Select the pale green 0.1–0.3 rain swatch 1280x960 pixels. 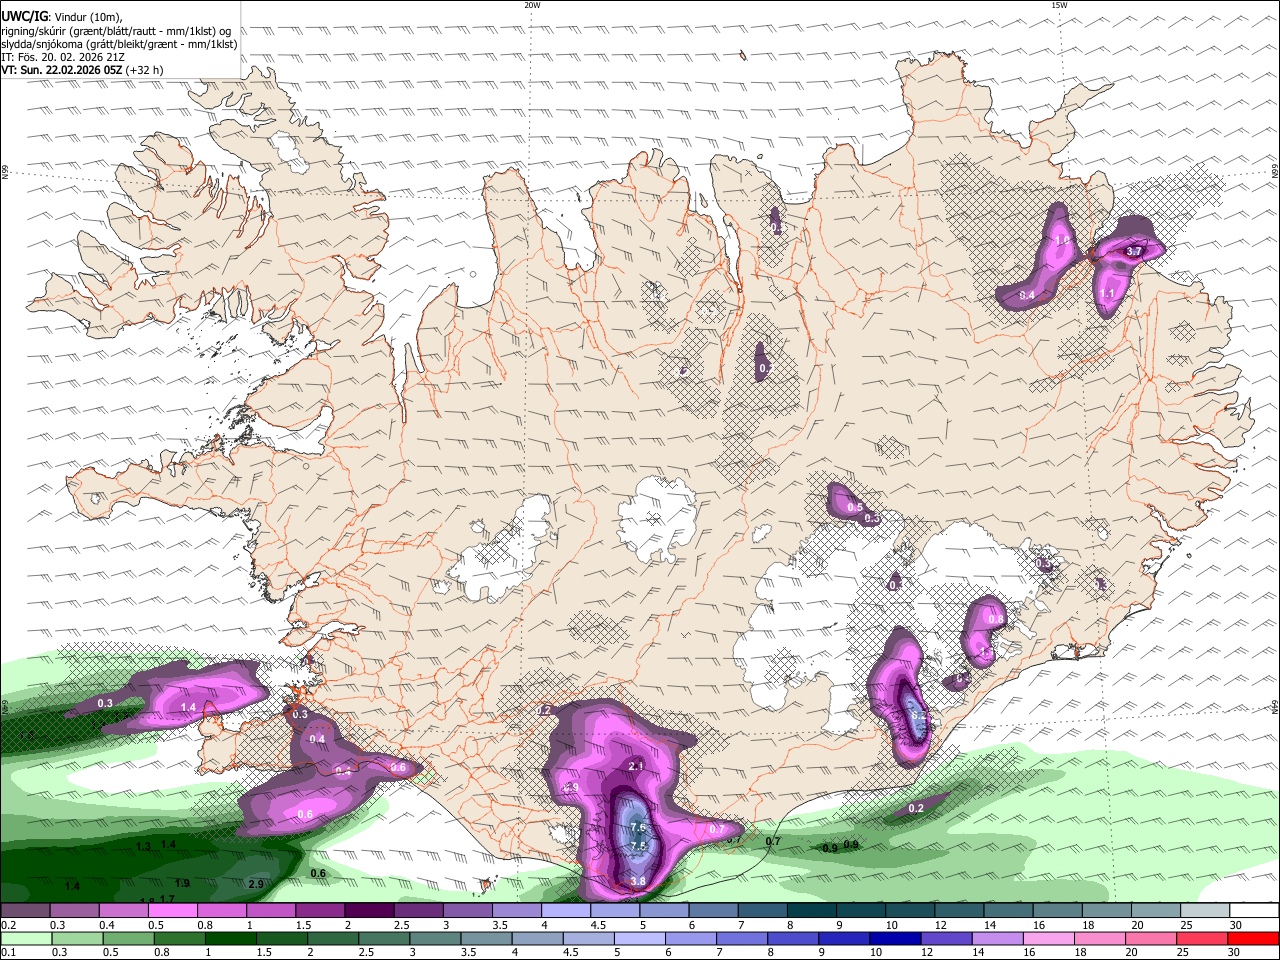[x=25, y=938]
